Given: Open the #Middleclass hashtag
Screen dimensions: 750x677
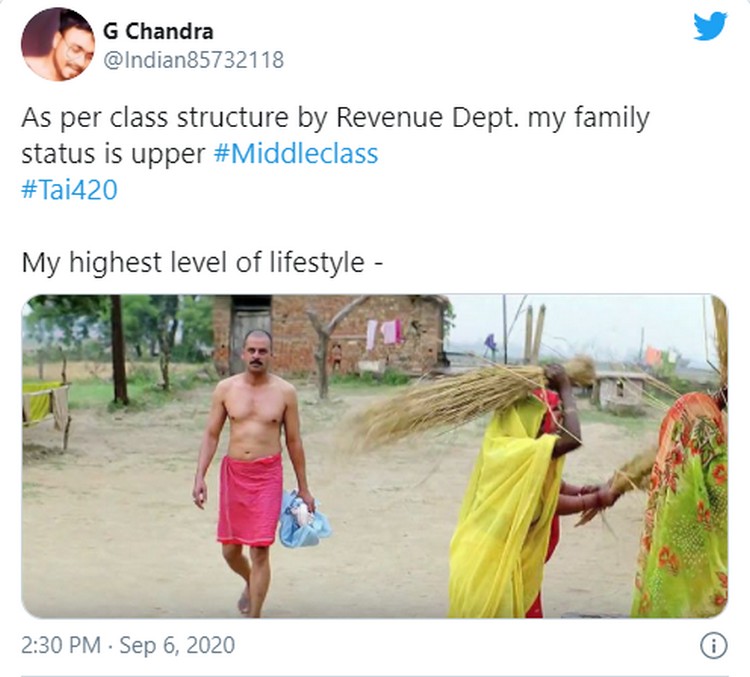Looking at the screenshot, I should tap(295, 154).
